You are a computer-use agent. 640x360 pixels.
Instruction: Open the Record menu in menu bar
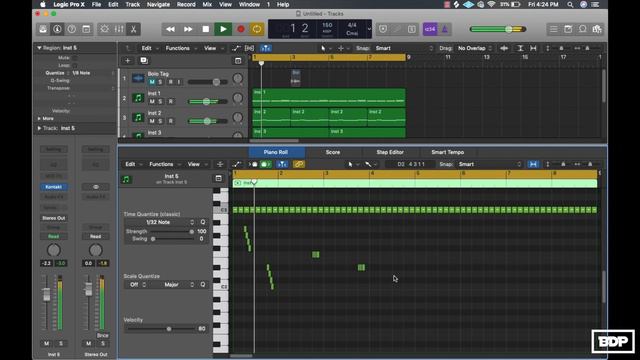pyautogui.click(x=186, y=4)
